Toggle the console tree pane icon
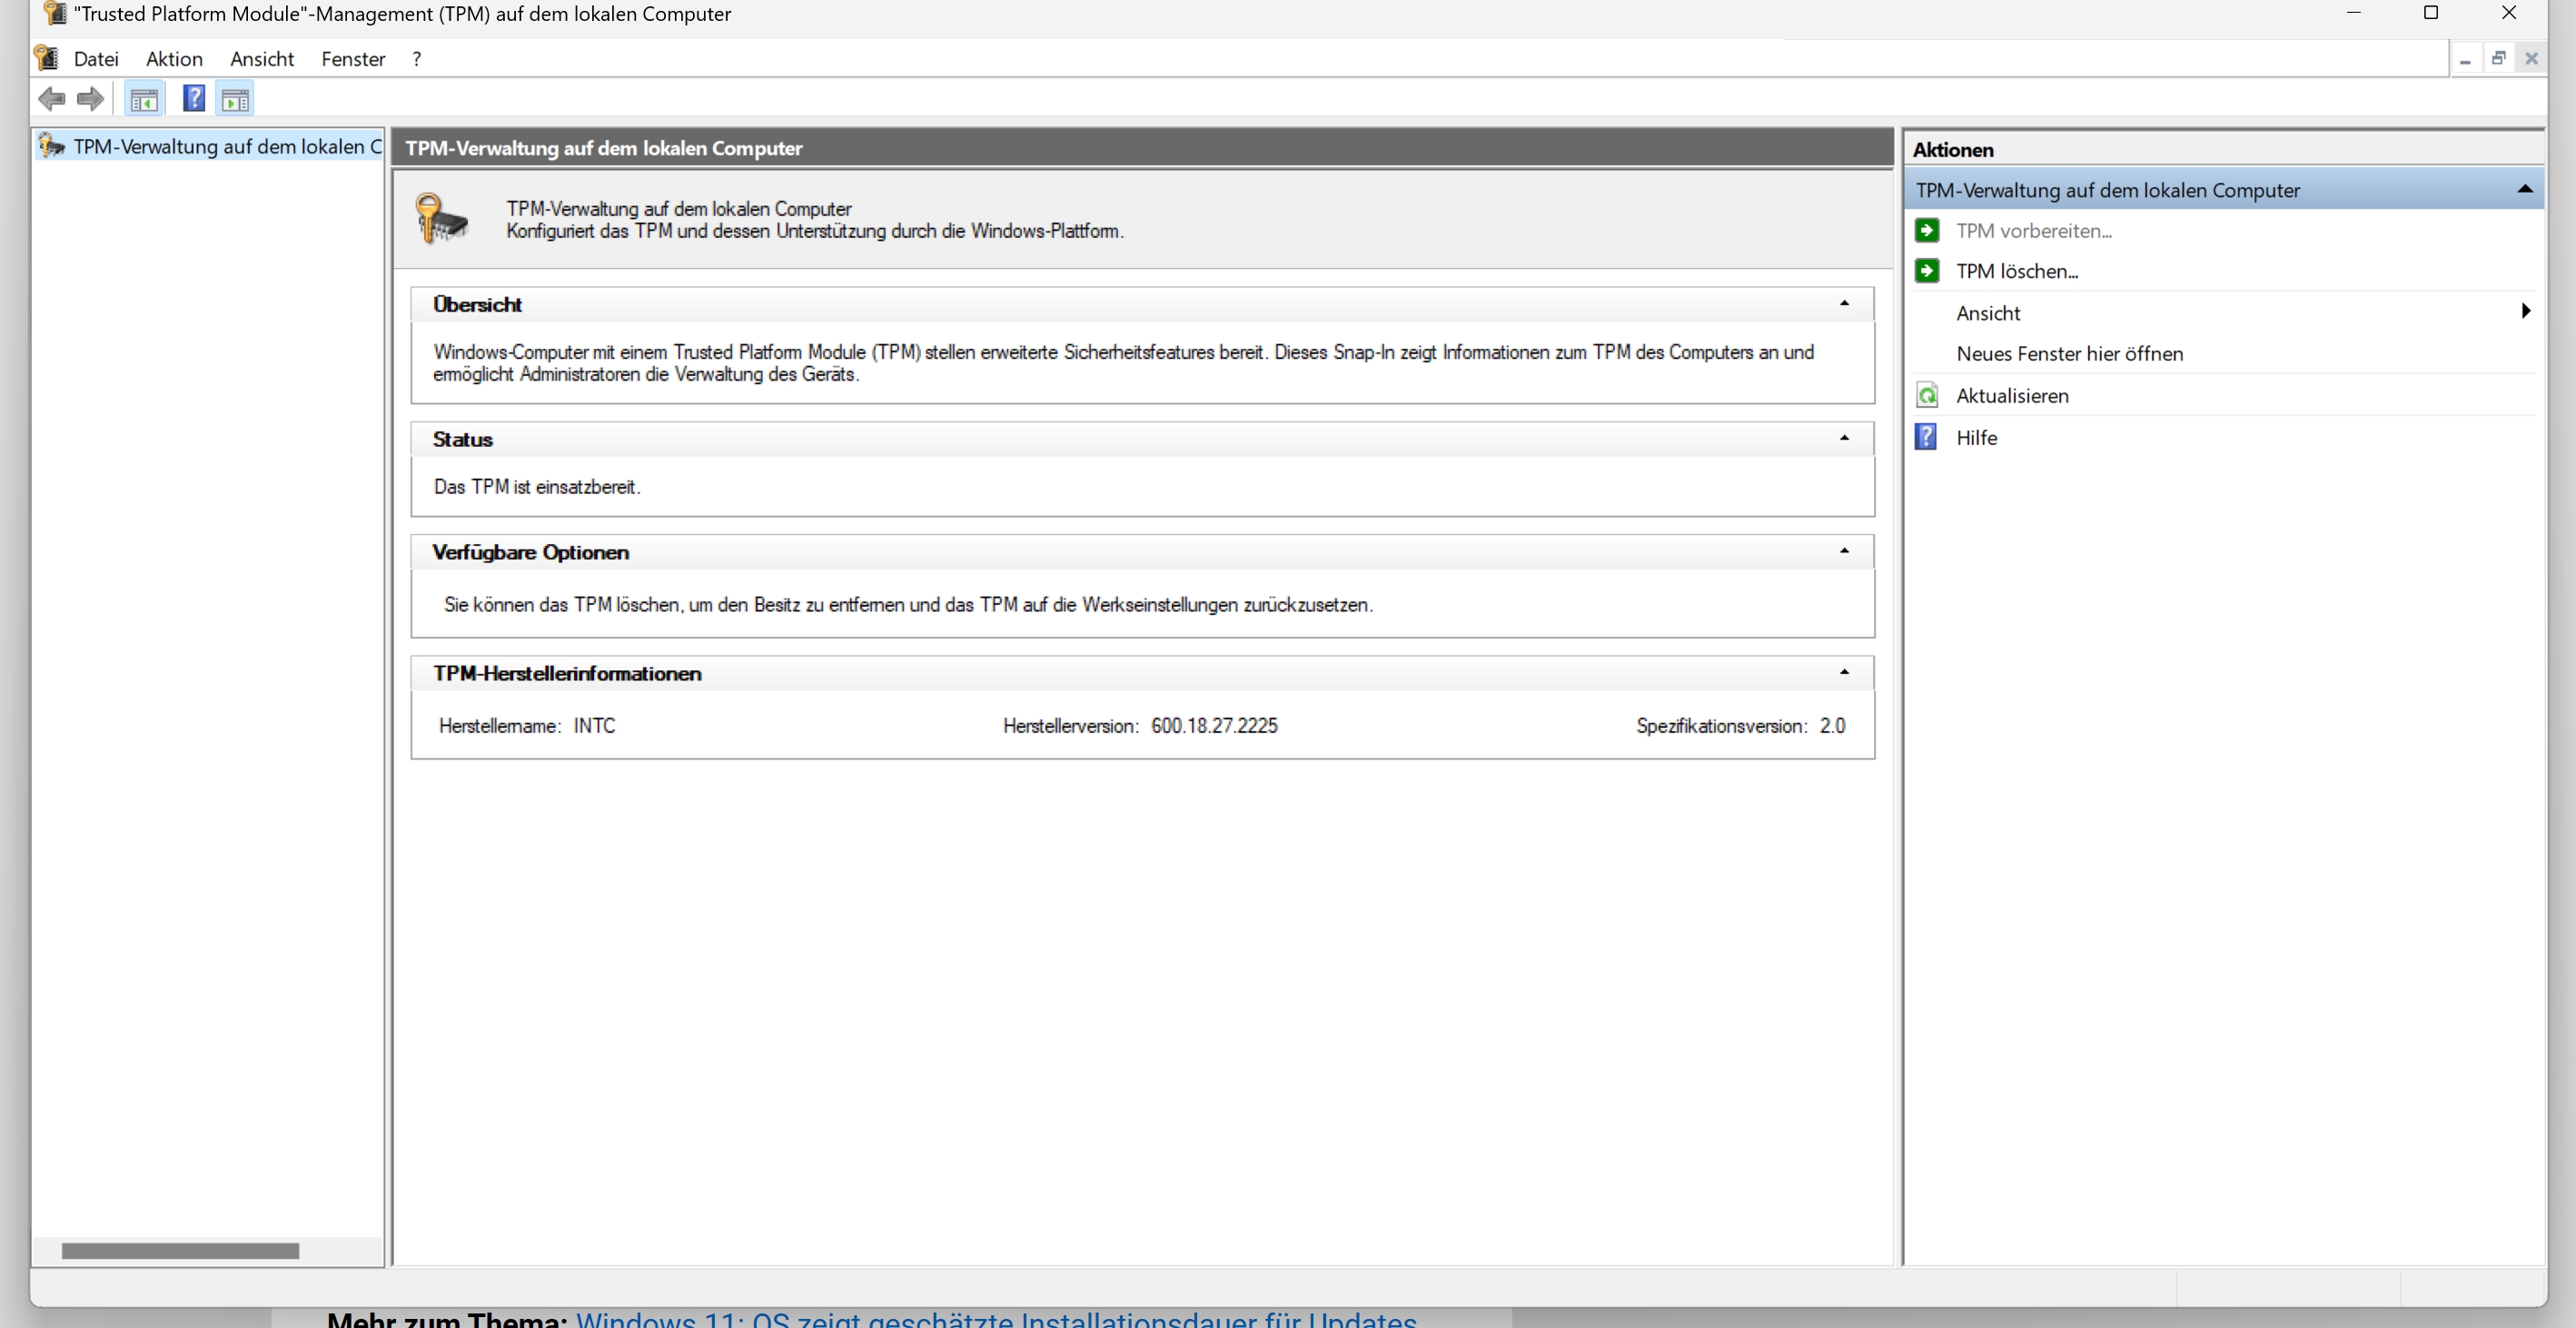Image resolution: width=2576 pixels, height=1328 pixels. (x=144, y=100)
